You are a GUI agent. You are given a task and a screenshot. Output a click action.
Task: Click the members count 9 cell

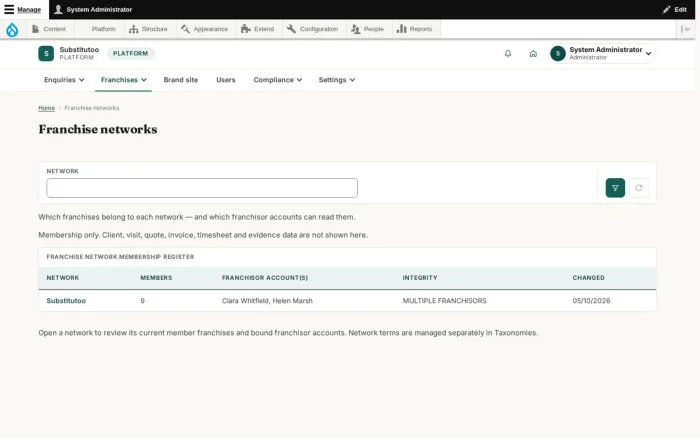click(142, 301)
